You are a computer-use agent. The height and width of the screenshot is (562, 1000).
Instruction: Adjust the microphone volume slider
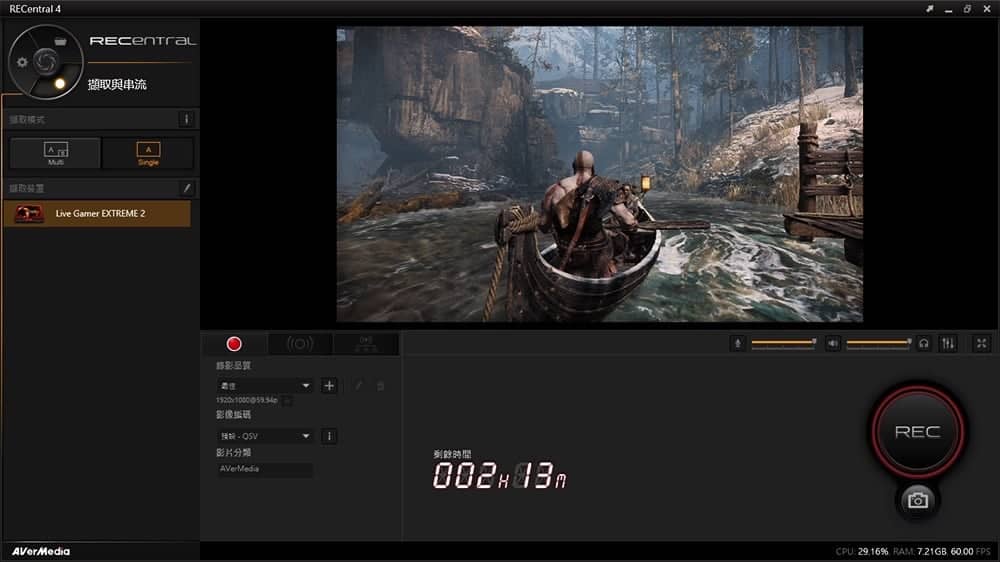(784, 343)
